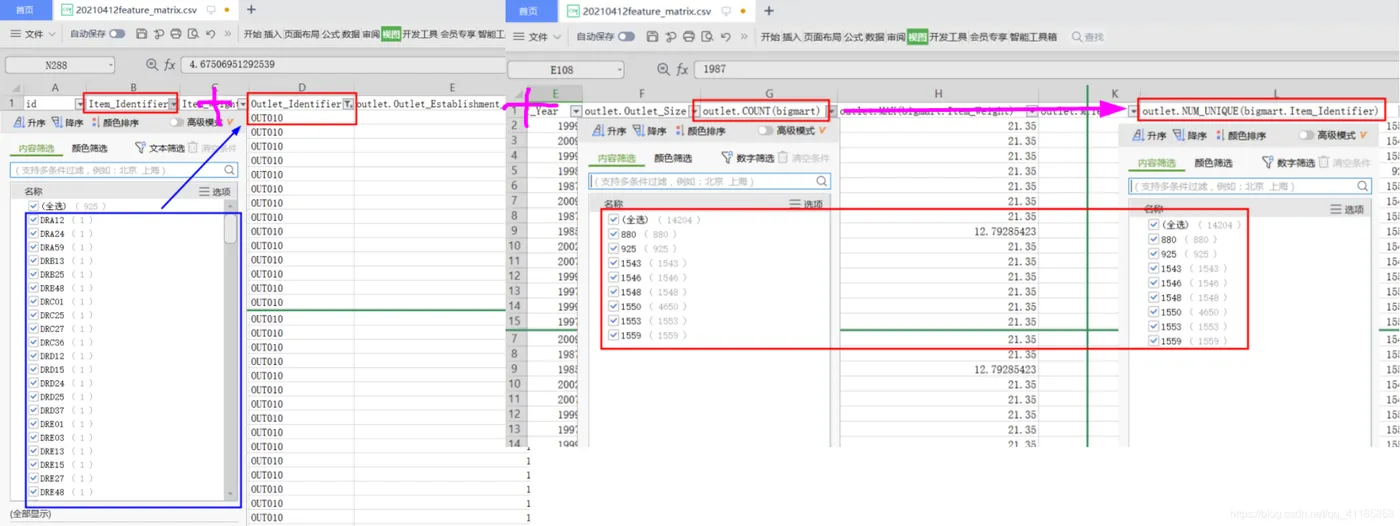Sort ascending in NUM_UNIQUE filter panel
This screenshot has width=1400, height=526.
click(x=1149, y=135)
